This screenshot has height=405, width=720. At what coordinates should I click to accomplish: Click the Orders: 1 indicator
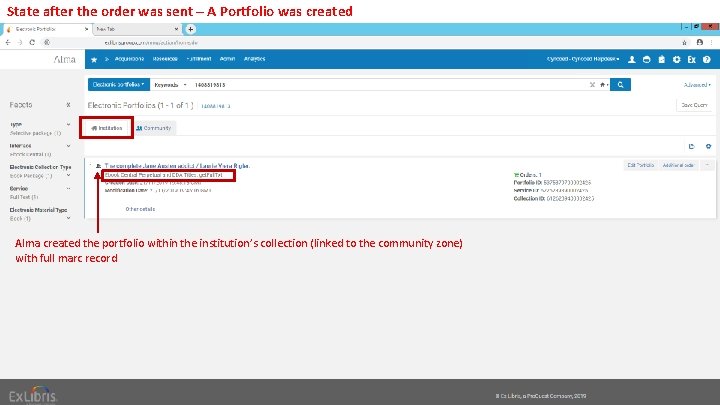tap(527, 175)
